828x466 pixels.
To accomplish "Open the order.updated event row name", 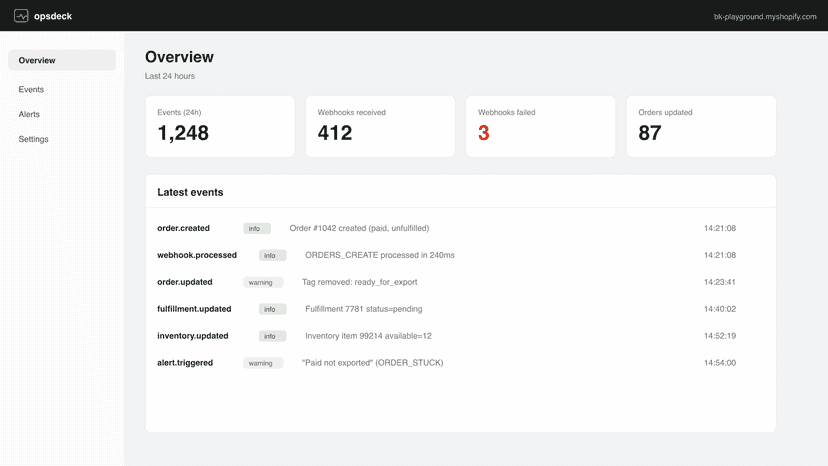I will click(x=184, y=282).
